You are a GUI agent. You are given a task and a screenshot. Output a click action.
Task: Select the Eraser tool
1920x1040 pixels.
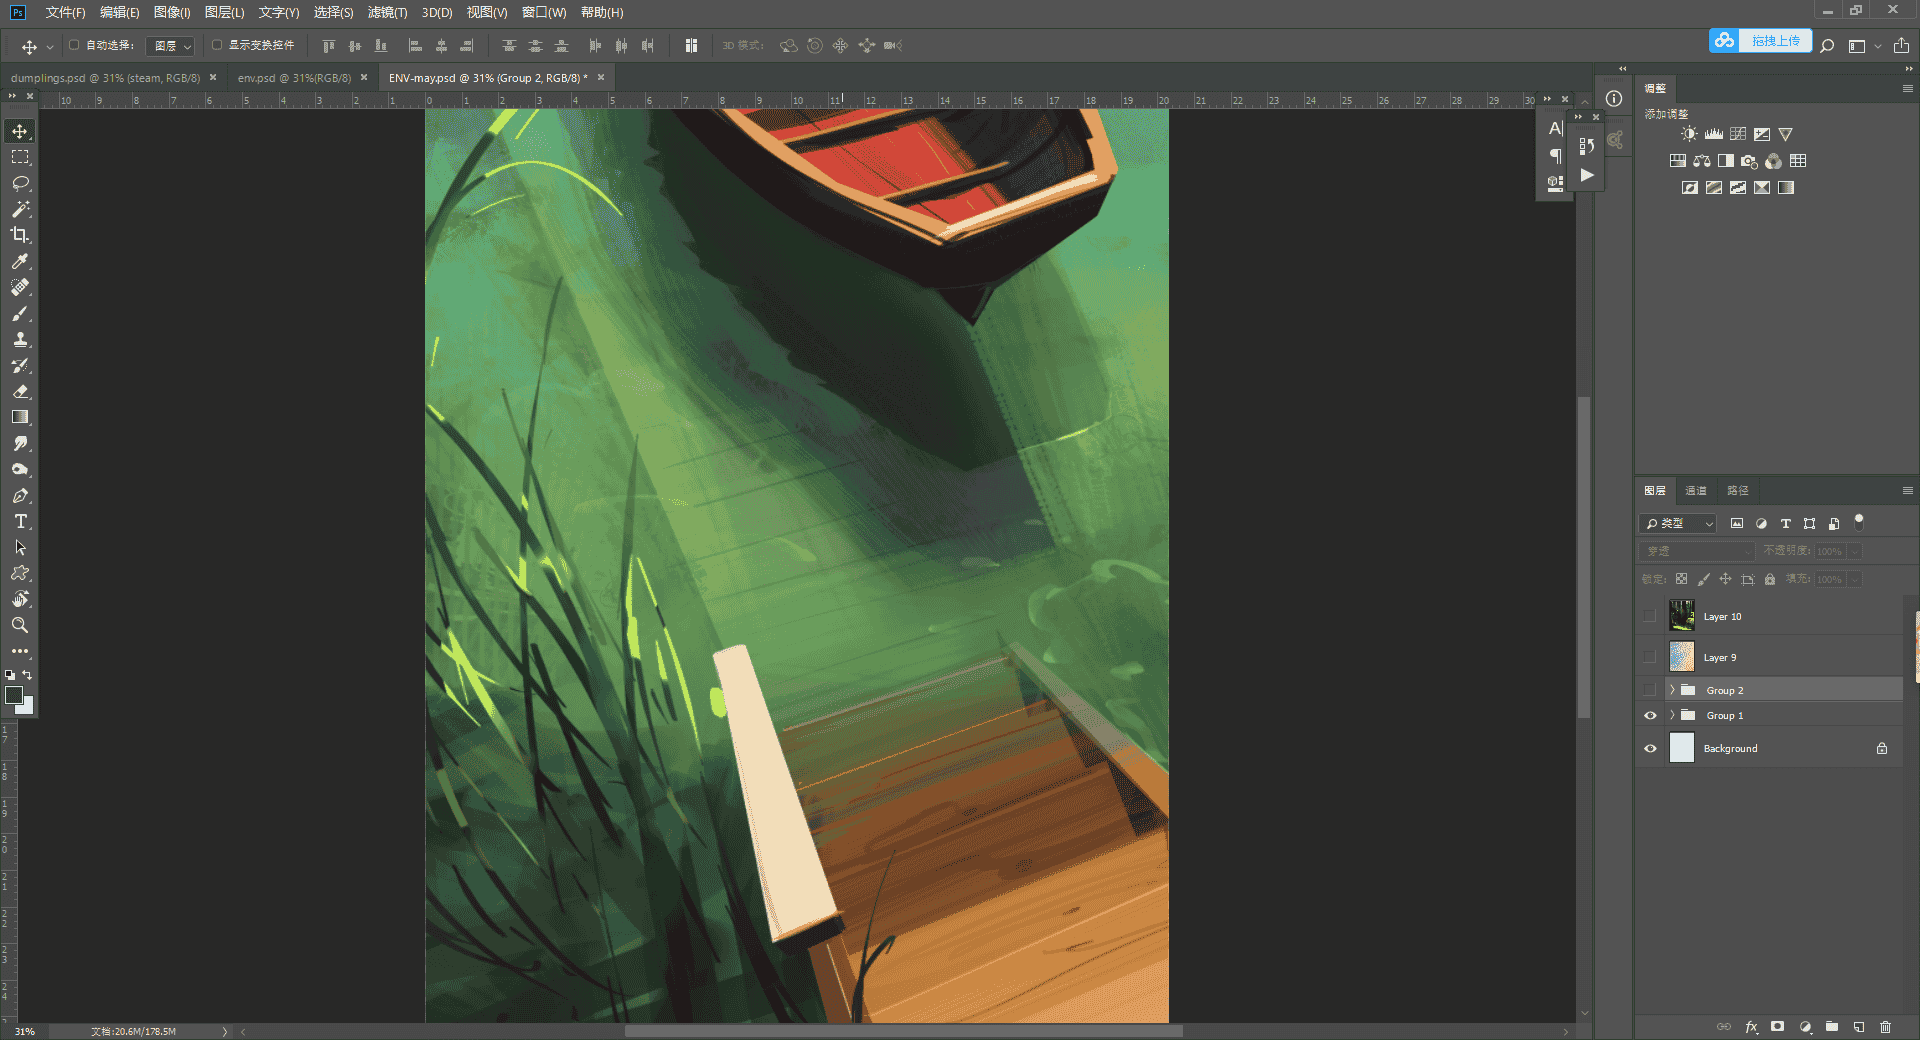click(x=20, y=392)
